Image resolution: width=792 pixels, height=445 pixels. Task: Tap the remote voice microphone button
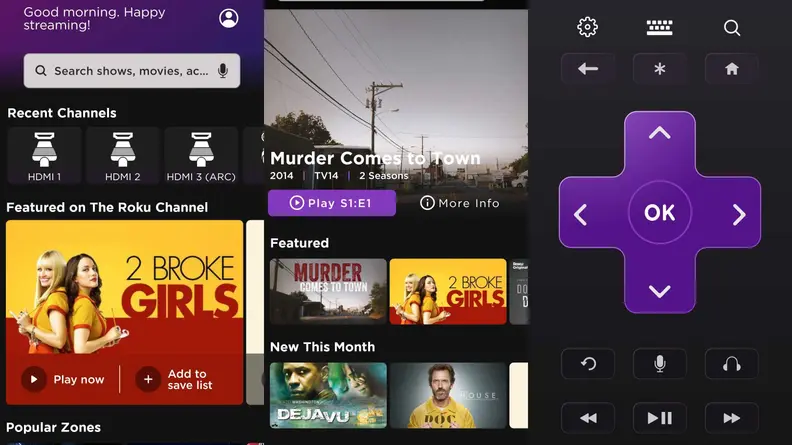coord(660,364)
